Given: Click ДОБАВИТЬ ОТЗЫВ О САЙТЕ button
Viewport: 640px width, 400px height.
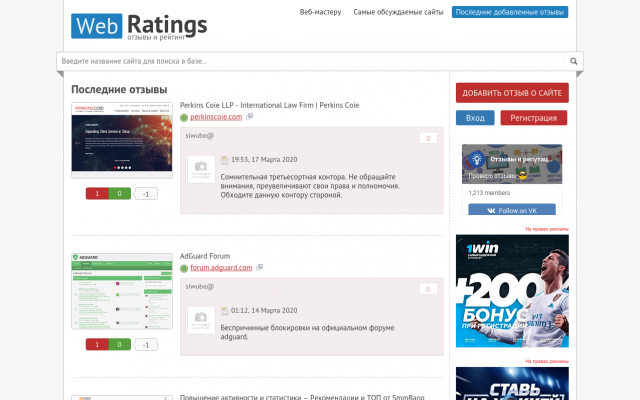Looking at the screenshot, I should (512, 93).
